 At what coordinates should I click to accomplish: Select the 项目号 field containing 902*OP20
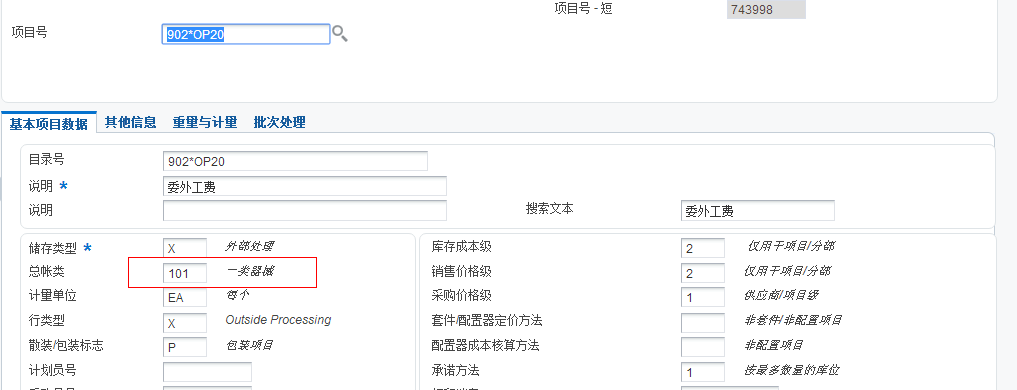[x=246, y=34]
